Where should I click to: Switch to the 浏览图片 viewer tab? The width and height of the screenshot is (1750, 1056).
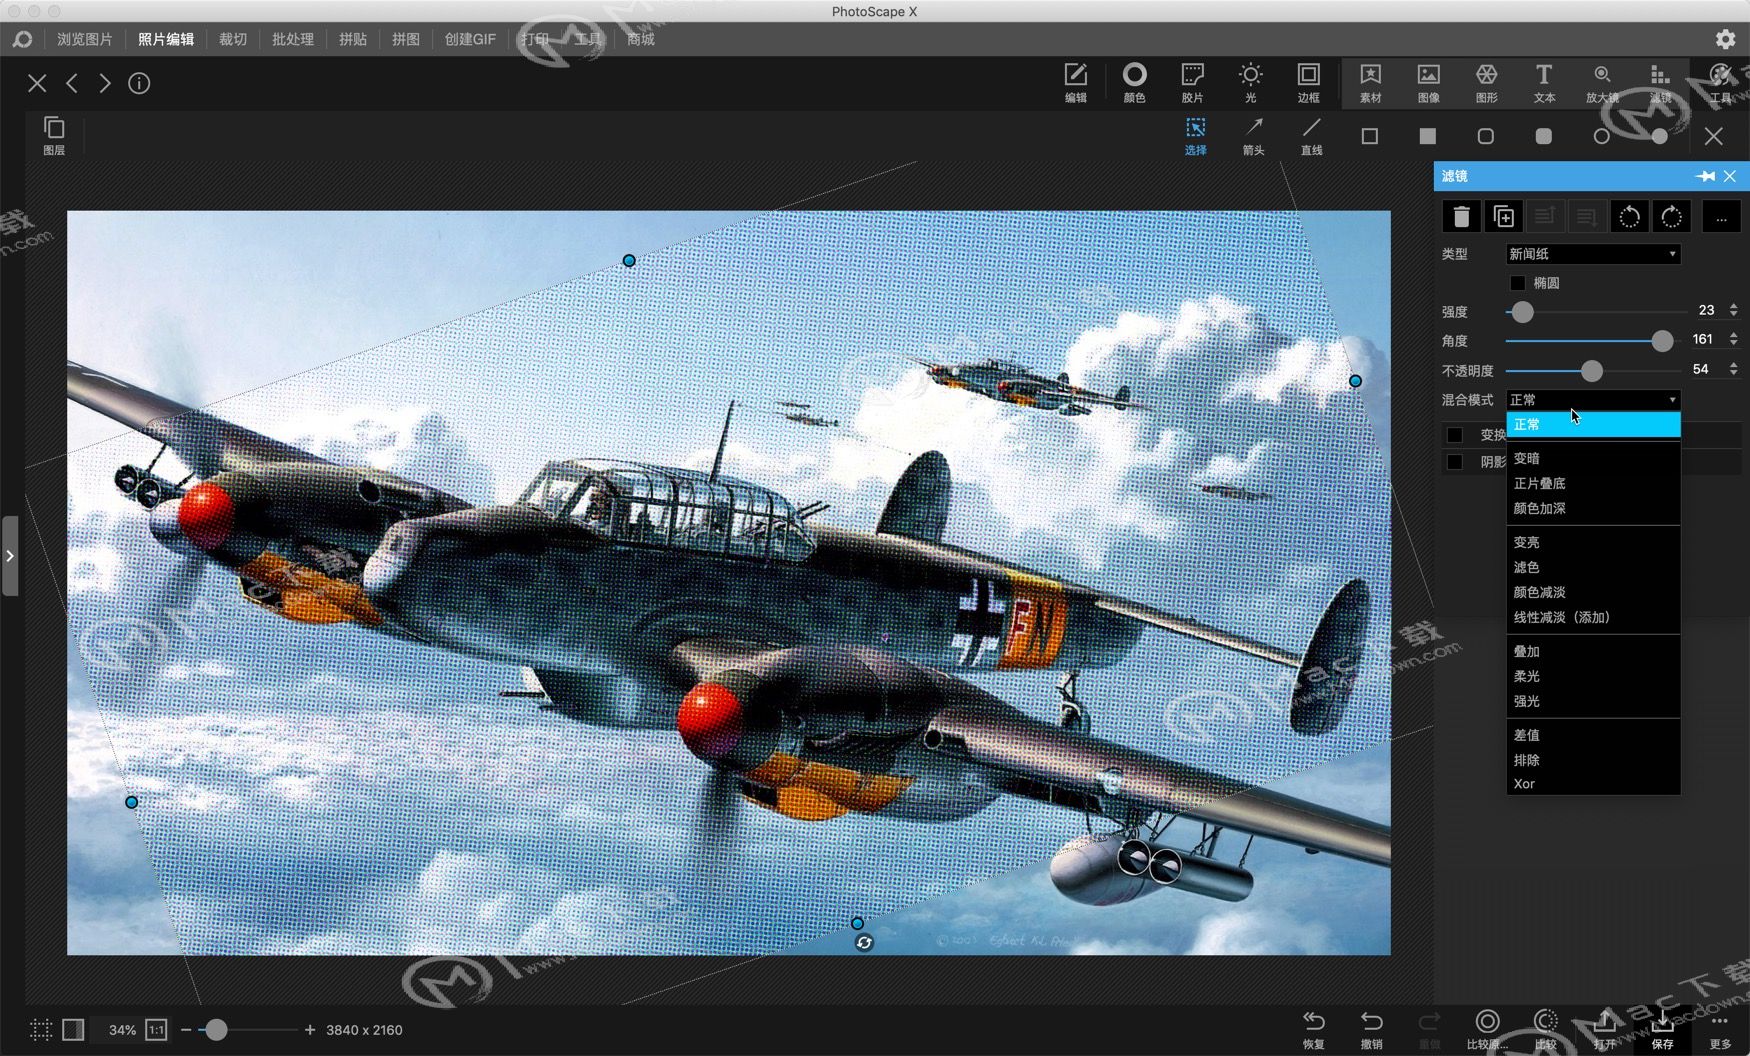click(x=84, y=39)
